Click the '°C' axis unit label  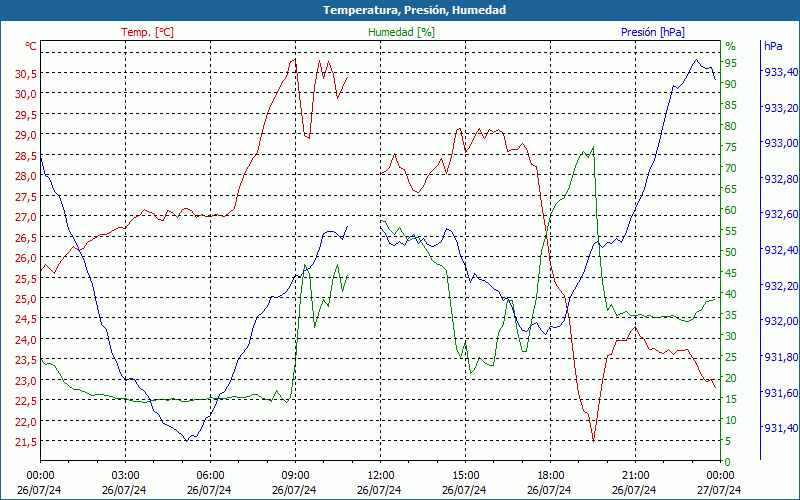pos(31,46)
